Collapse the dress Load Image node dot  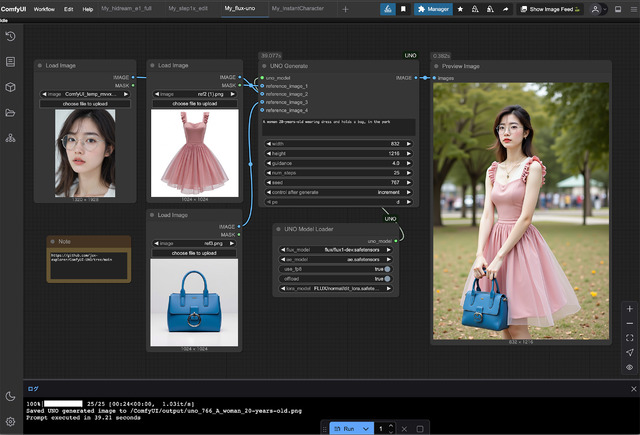pyautogui.click(x=152, y=65)
